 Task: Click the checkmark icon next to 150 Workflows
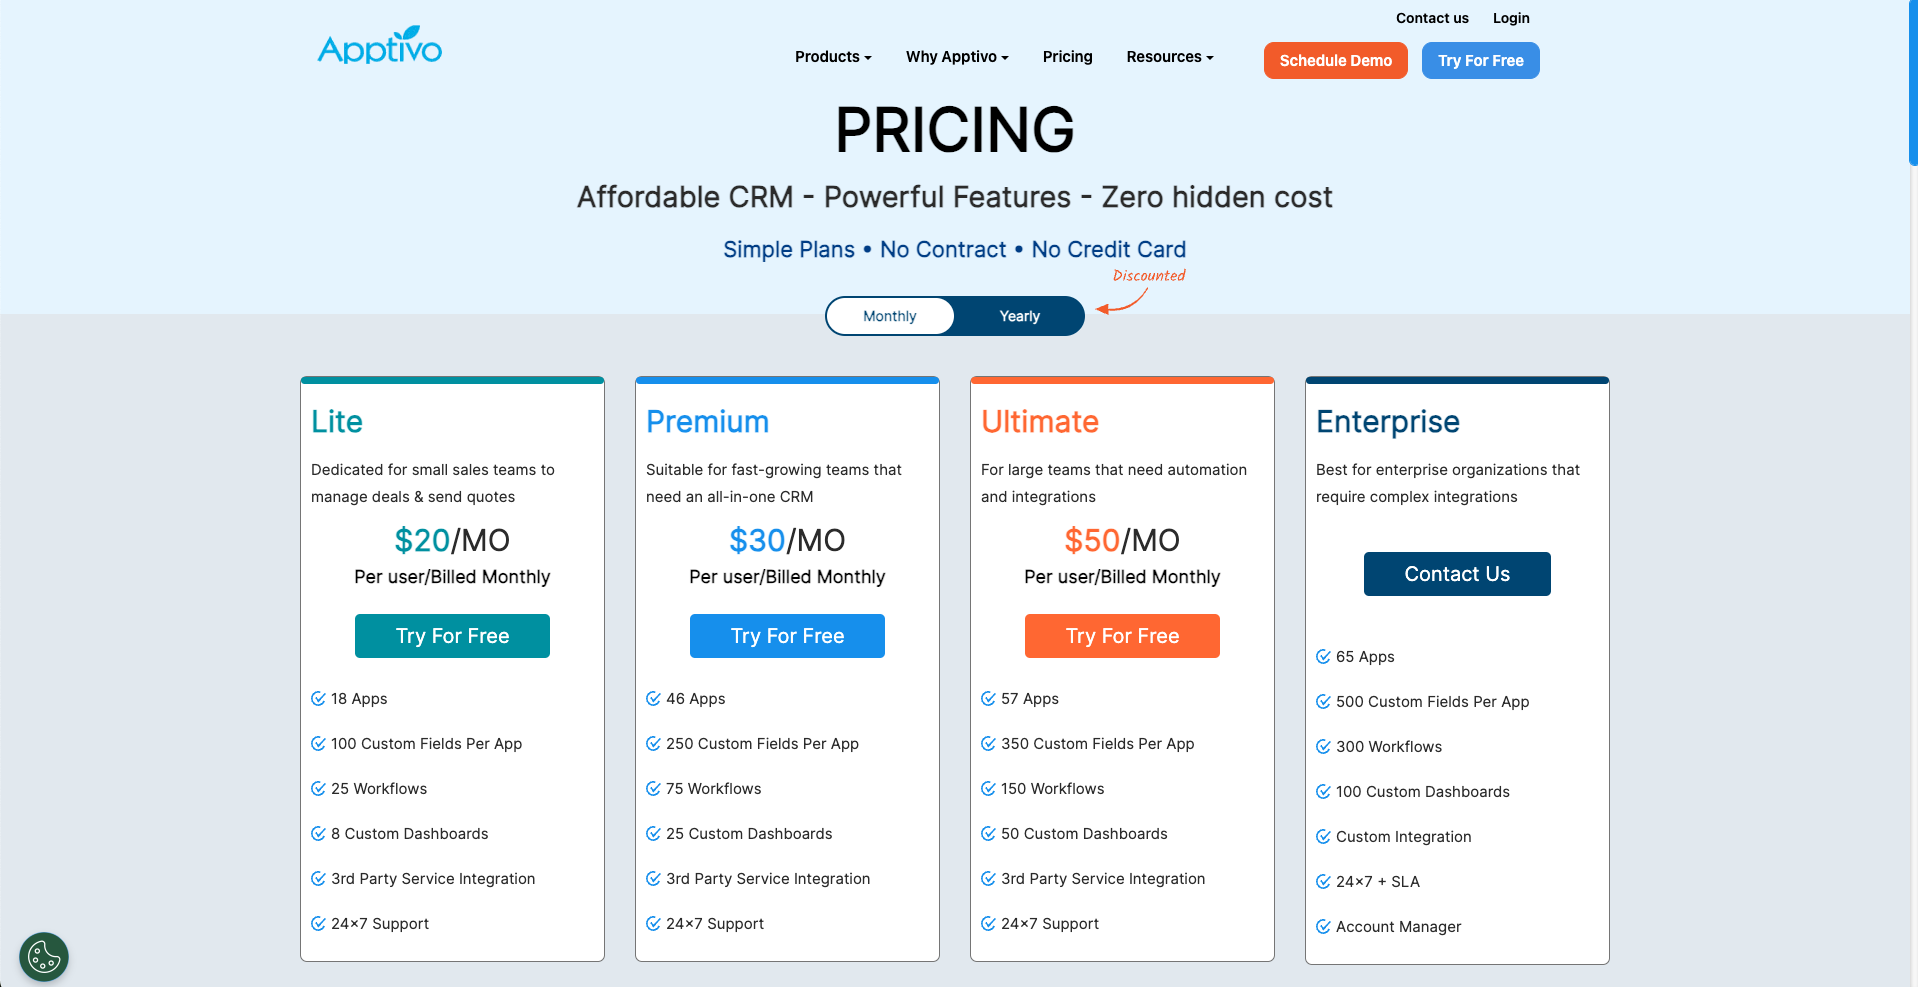pyautogui.click(x=988, y=789)
